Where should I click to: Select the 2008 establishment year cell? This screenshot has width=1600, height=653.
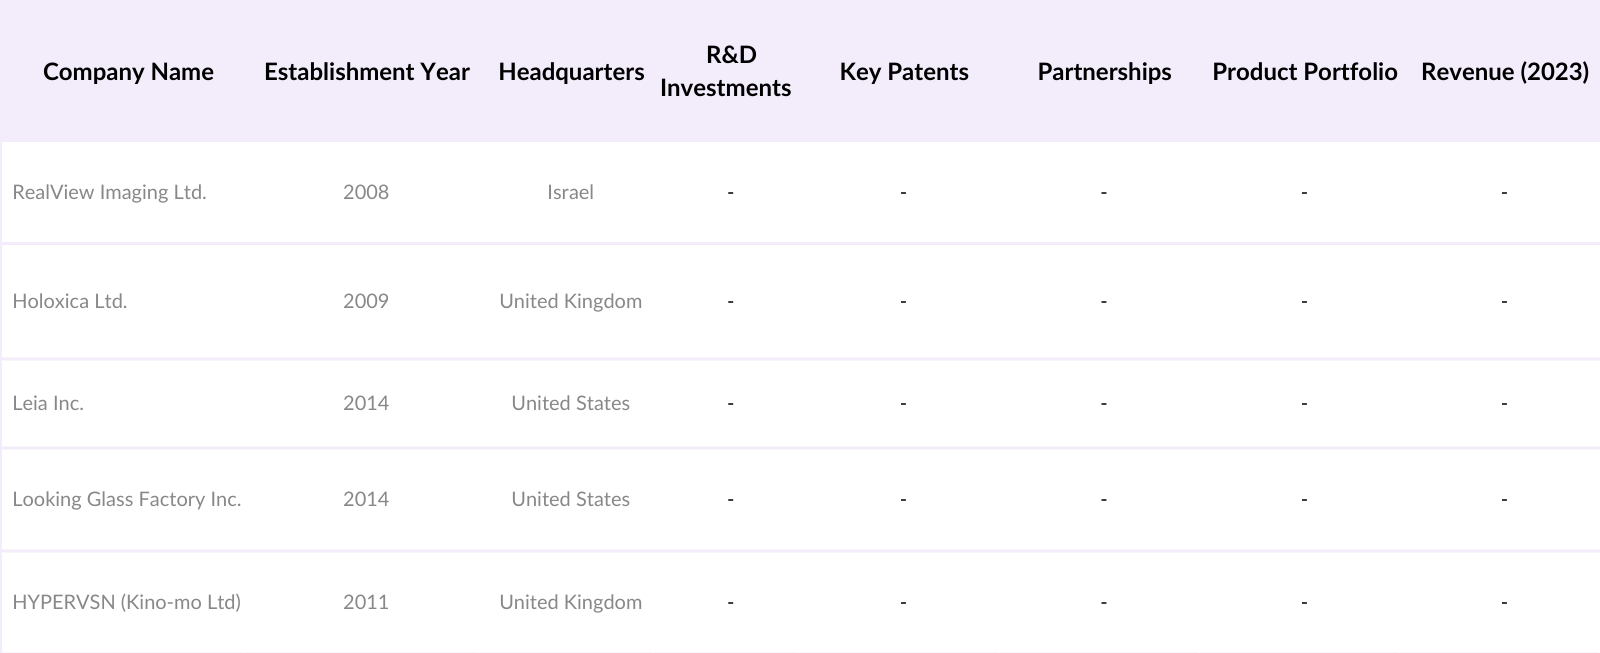pyautogui.click(x=366, y=192)
